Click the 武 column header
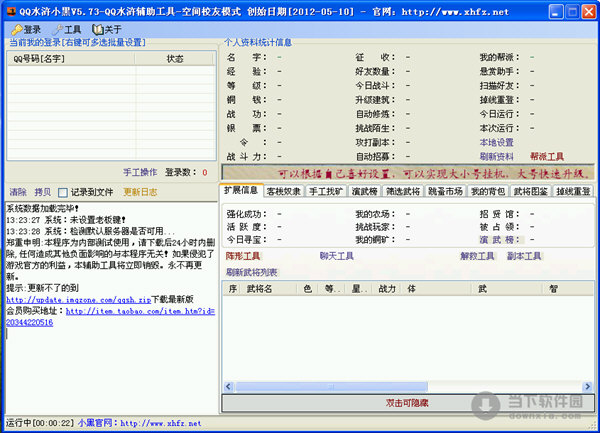600x433 pixels. tap(506, 289)
